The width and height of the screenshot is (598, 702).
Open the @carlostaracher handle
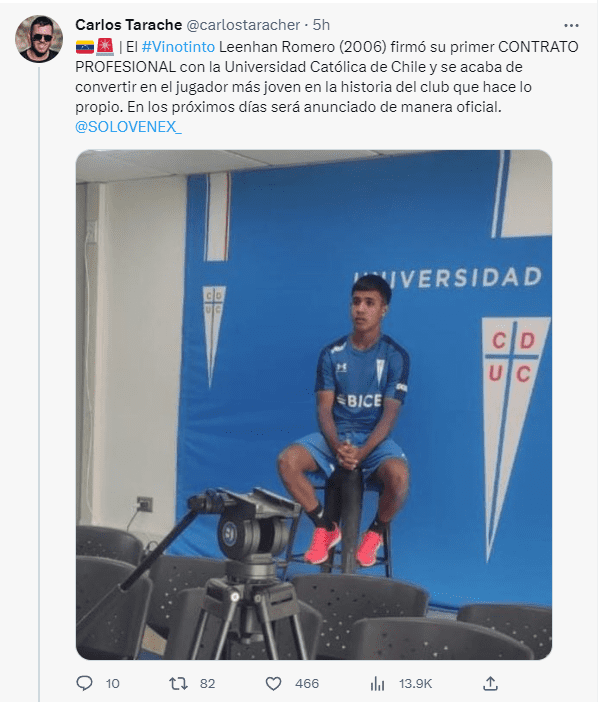click(x=243, y=25)
